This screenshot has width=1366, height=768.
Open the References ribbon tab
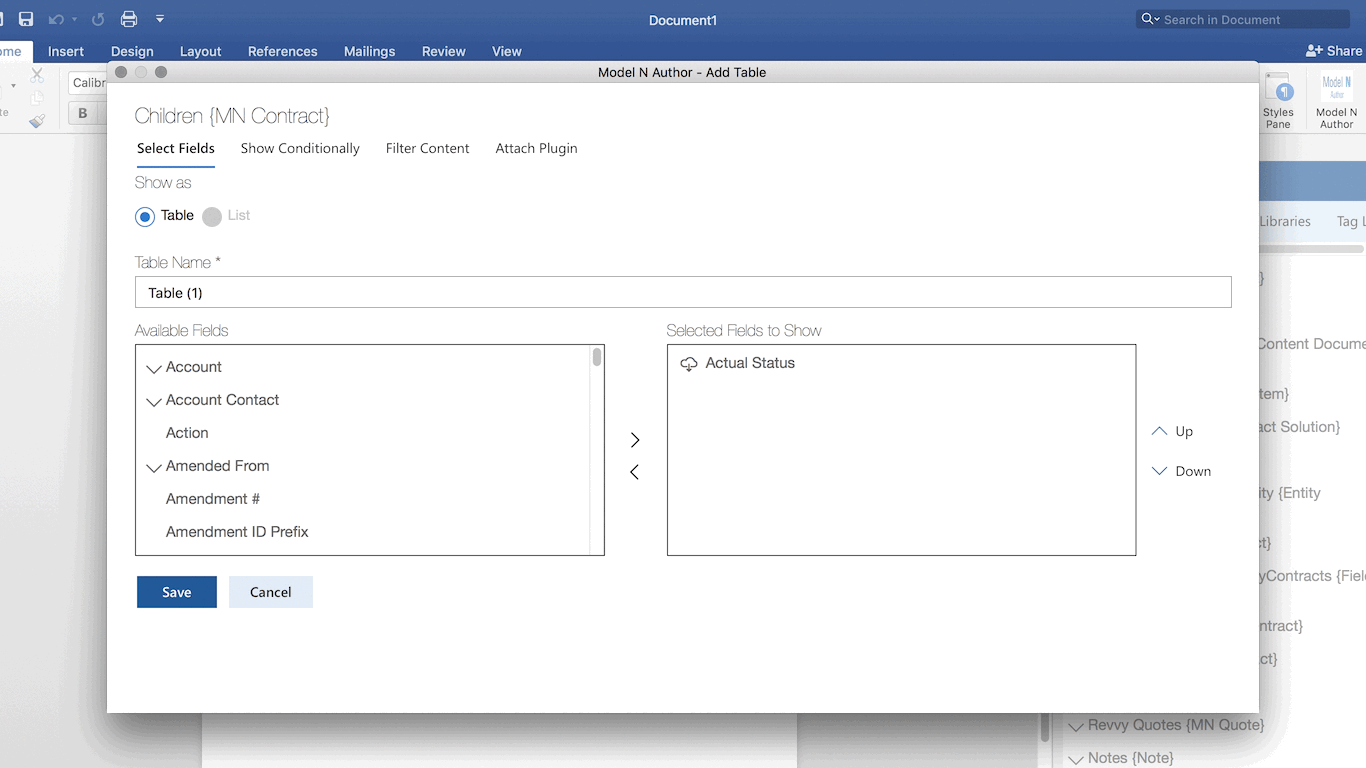(x=283, y=51)
